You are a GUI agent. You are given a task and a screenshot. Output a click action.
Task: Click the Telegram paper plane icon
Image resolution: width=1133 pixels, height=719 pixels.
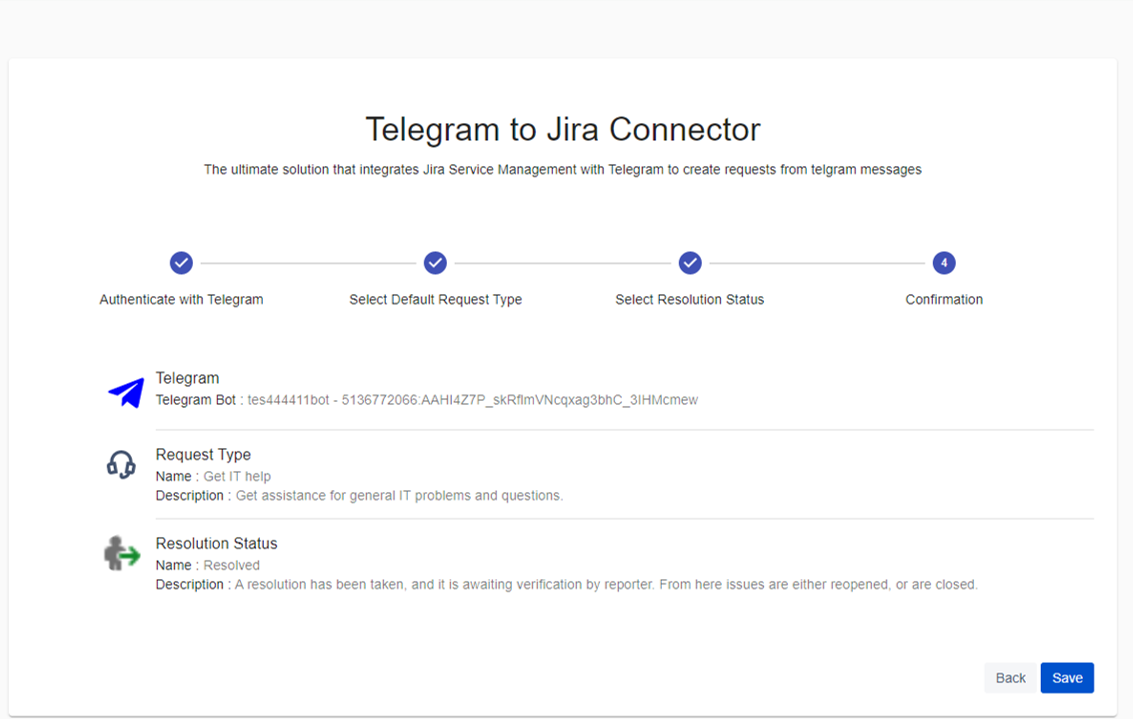point(126,392)
